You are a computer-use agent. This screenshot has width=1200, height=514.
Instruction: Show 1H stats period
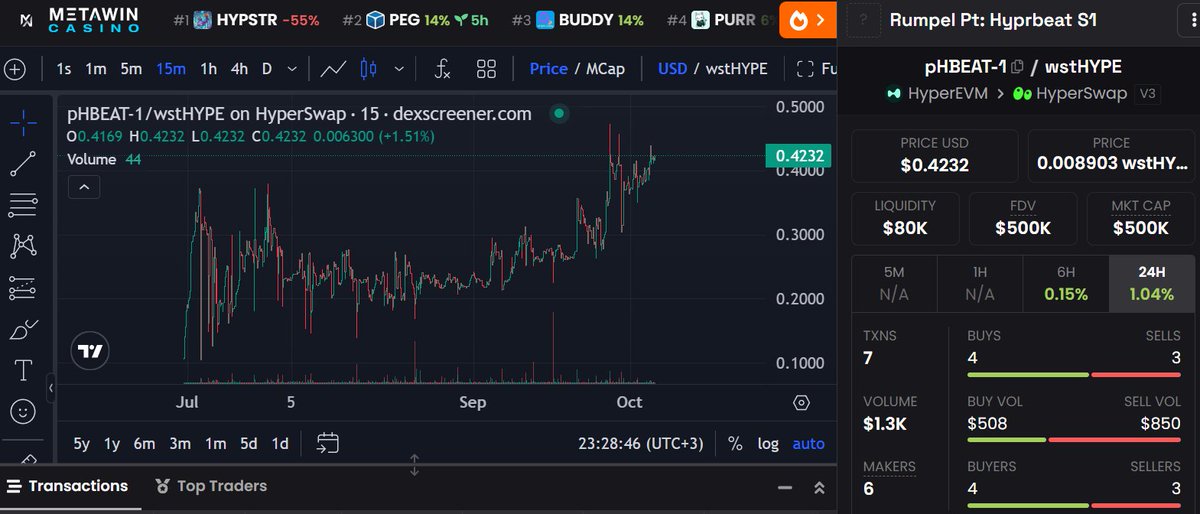point(980,283)
